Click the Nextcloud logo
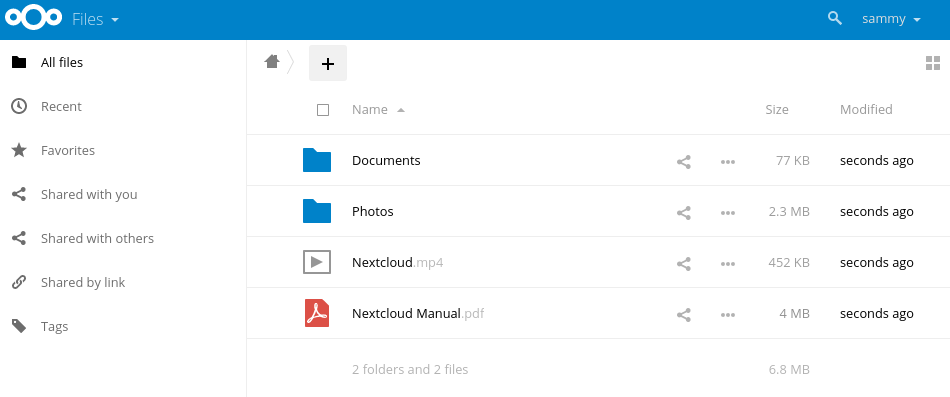This screenshot has width=950, height=397. coord(33,18)
